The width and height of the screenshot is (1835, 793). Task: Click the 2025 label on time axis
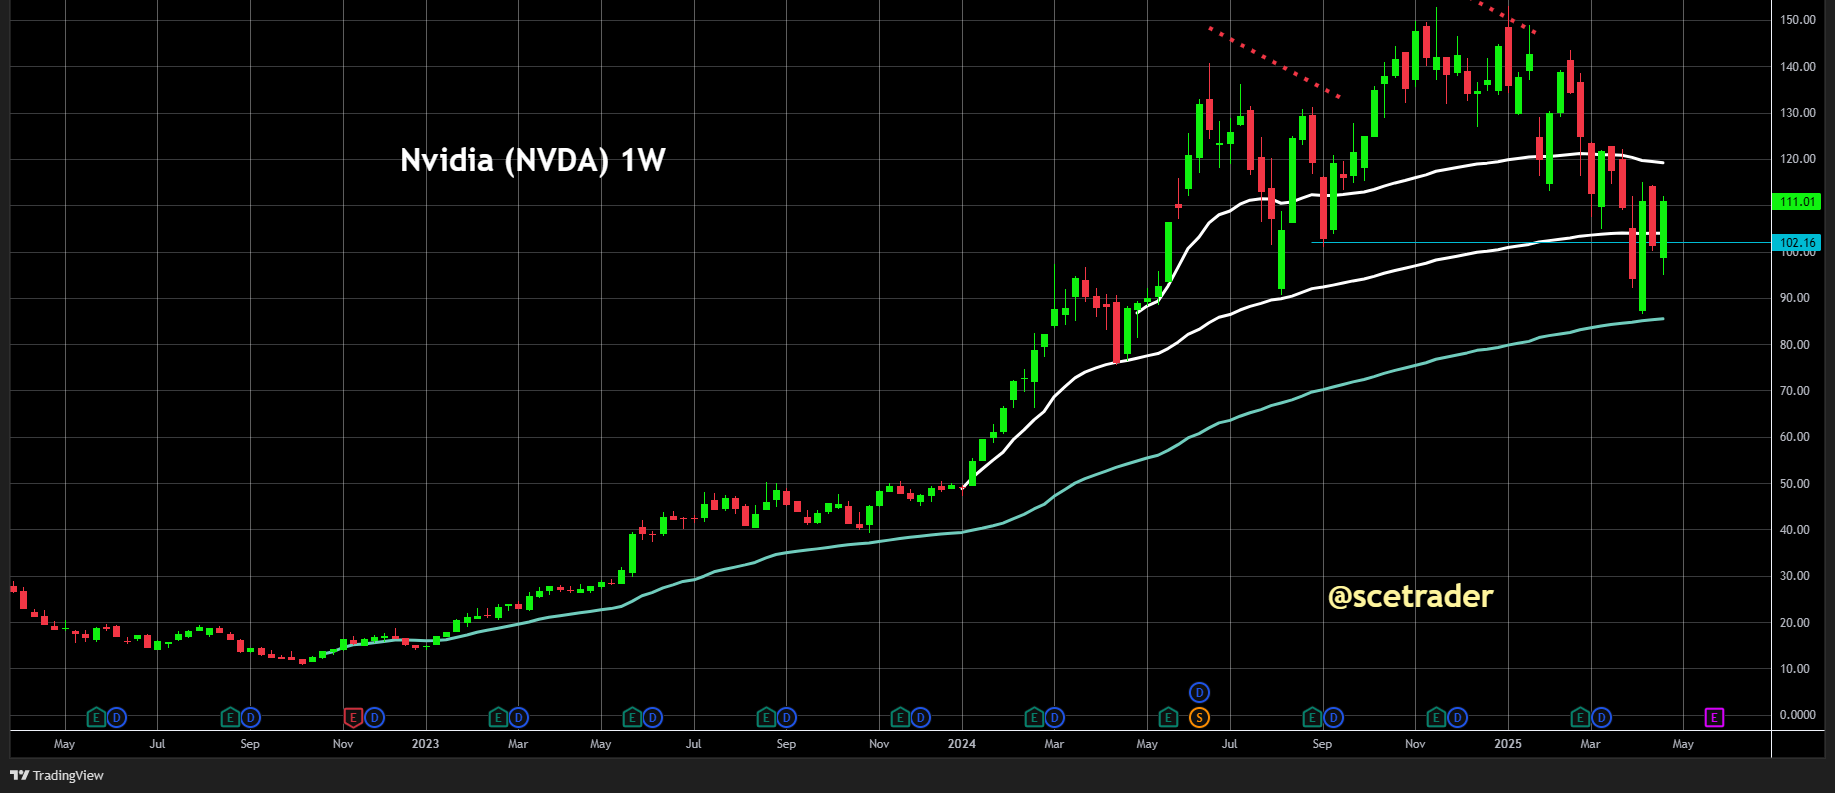(1508, 744)
